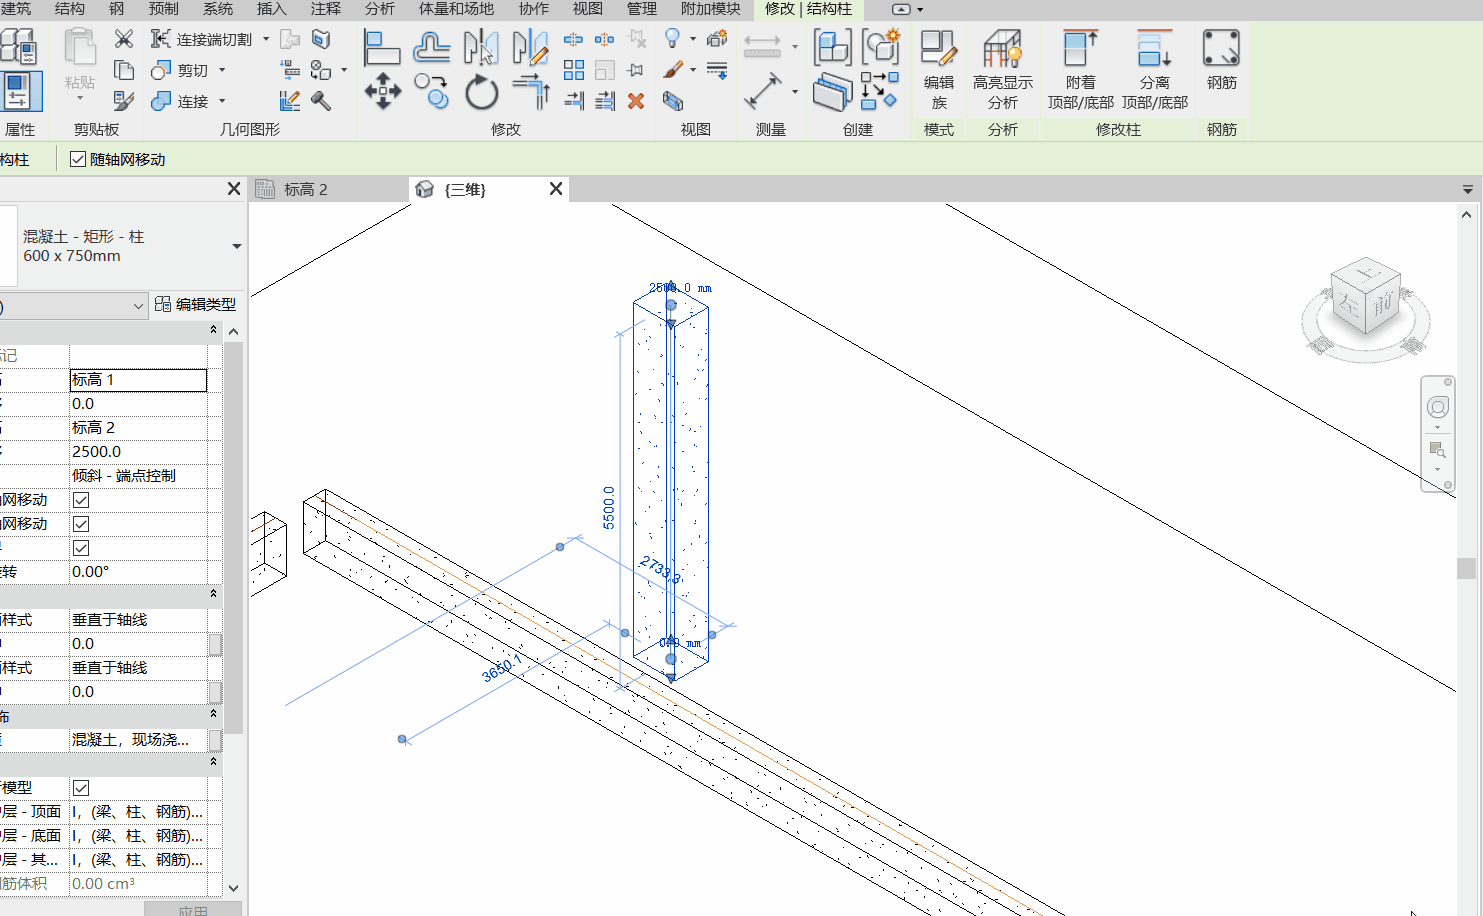
Task: Uncheck the 启用分析模型 checkbox in properties
Action: [80, 787]
